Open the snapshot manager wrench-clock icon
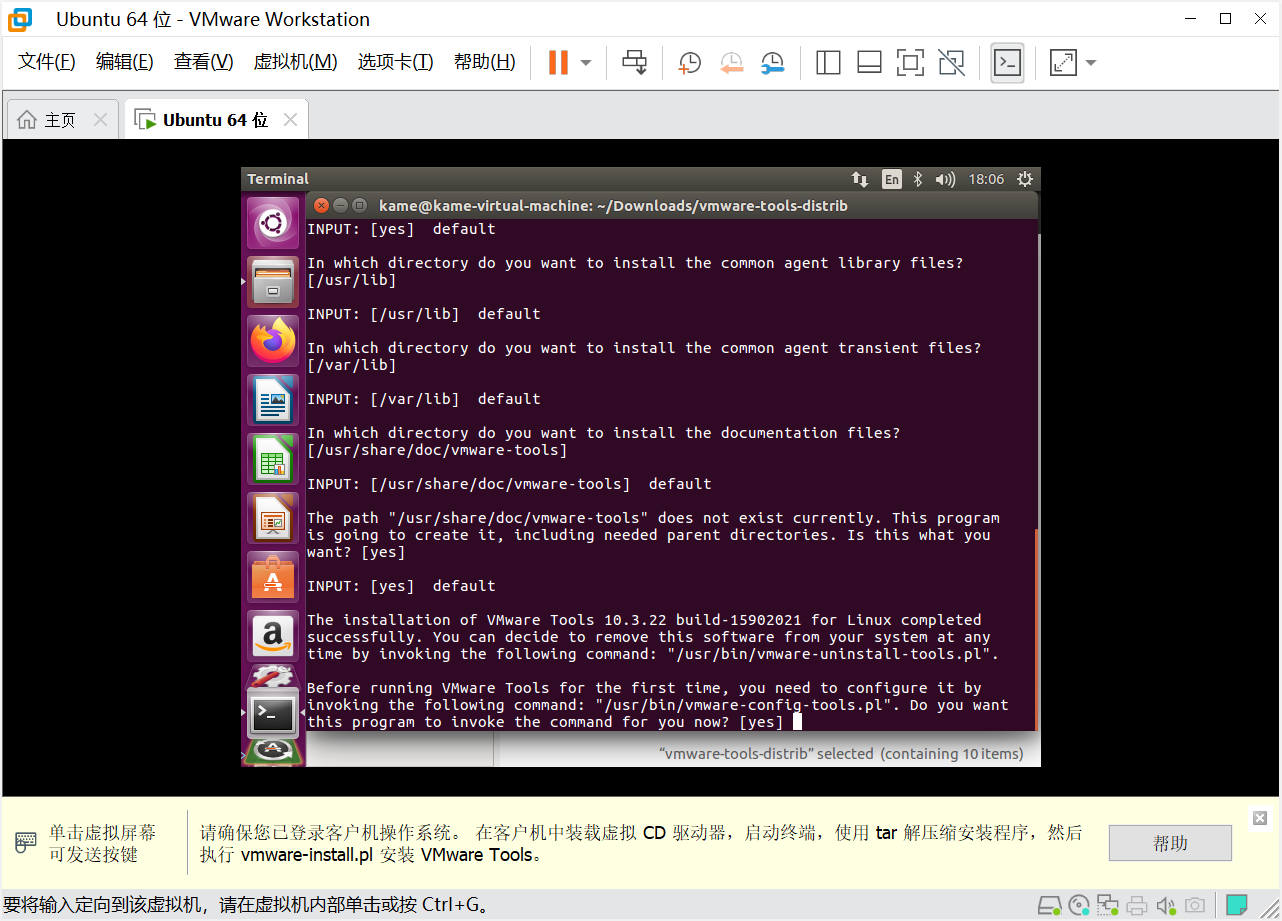 772,63
